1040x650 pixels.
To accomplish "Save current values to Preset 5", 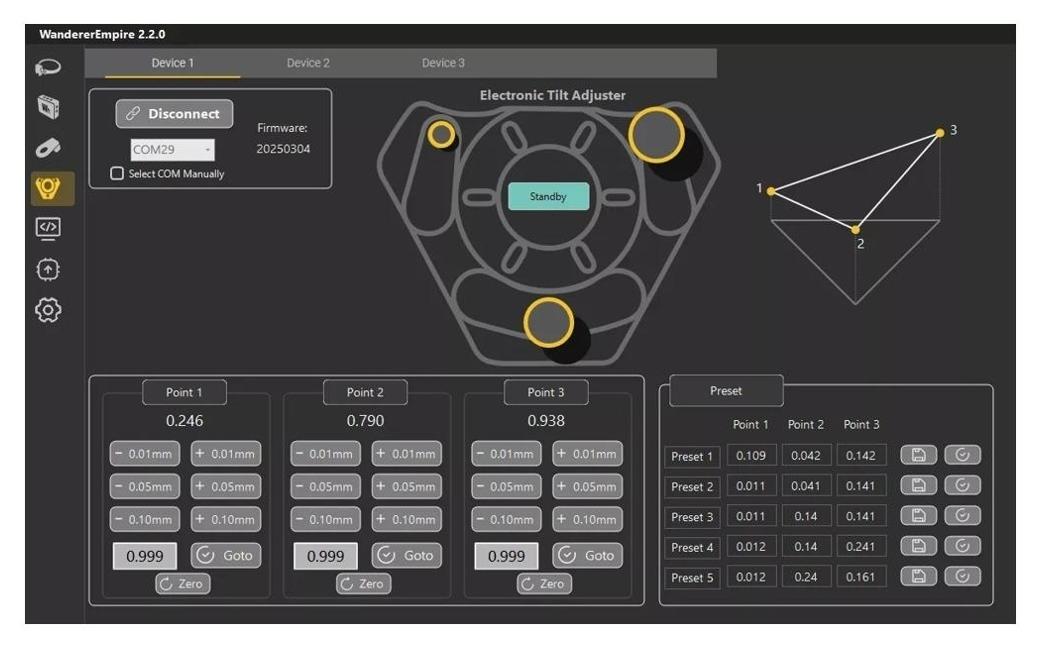I will click(x=918, y=577).
